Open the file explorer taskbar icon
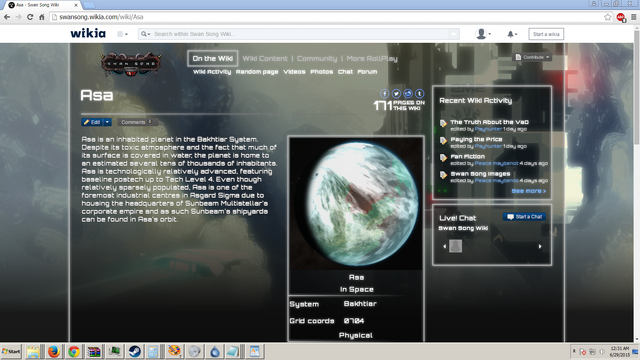Image resolution: width=640 pixels, height=360 pixels. coord(33,351)
